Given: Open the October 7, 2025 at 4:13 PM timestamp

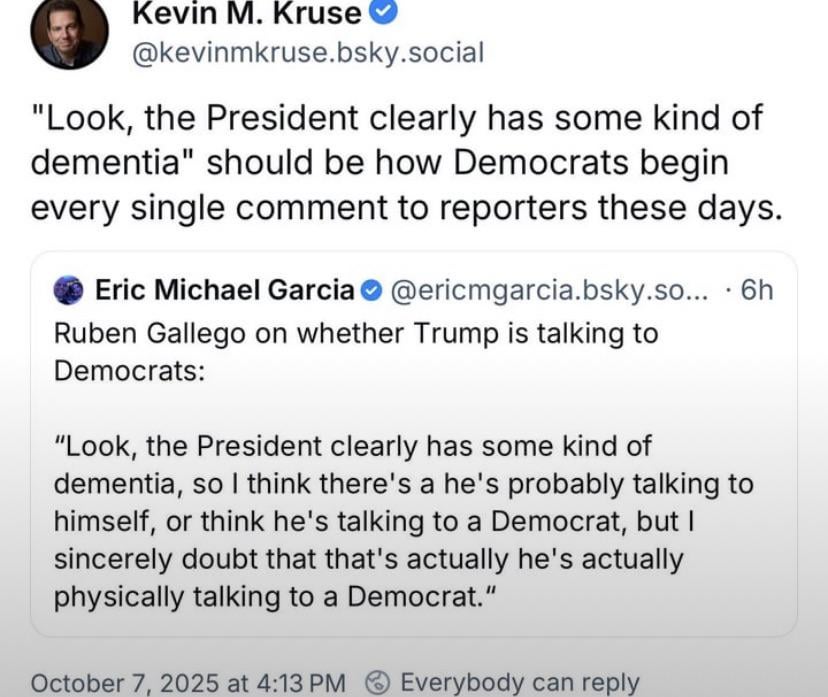Looking at the screenshot, I should (188, 683).
